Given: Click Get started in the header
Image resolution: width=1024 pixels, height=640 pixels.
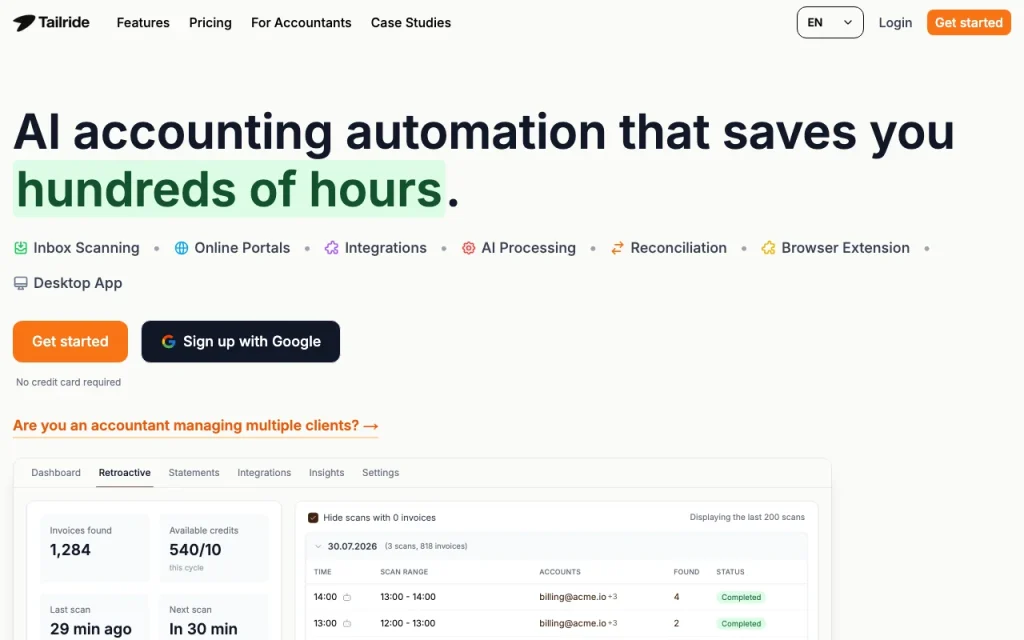Looking at the screenshot, I should (968, 23).
